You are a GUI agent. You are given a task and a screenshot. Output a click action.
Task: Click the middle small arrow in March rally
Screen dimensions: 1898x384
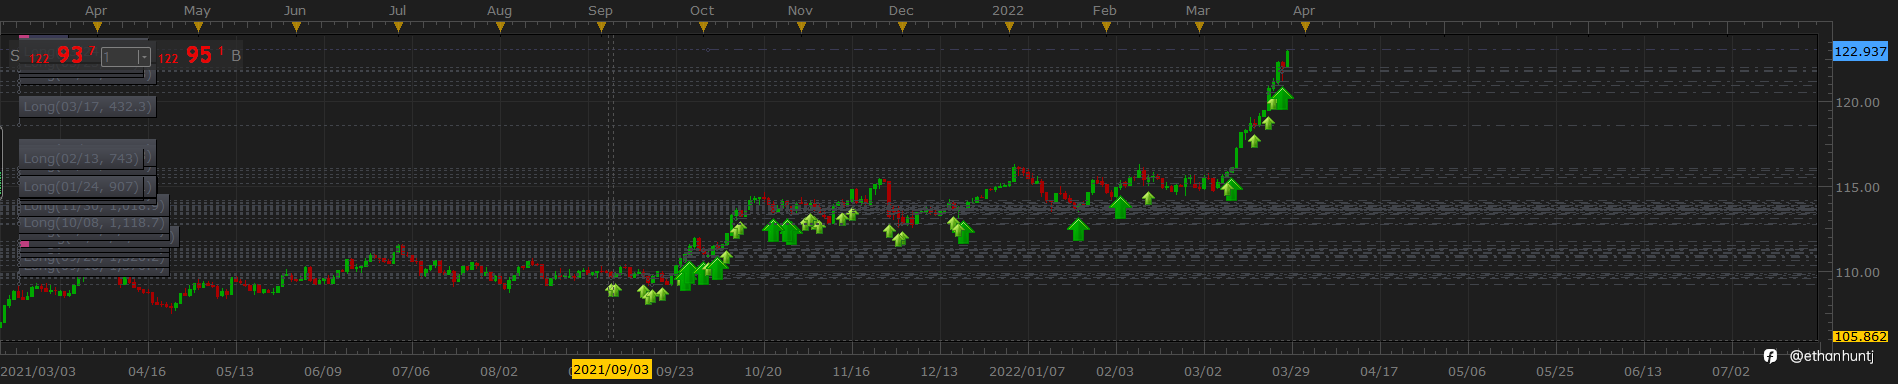pyautogui.click(x=1268, y=123)
